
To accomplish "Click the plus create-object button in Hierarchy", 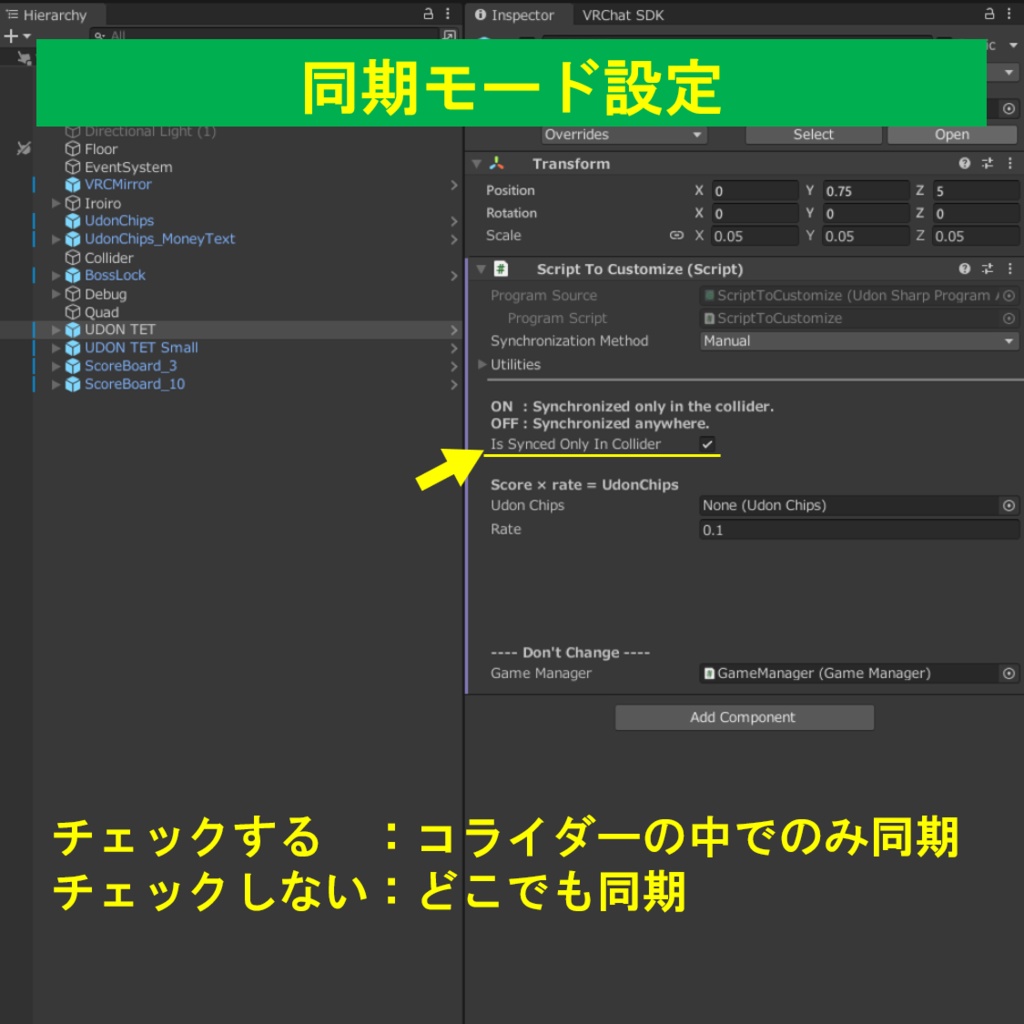I will point(11,36).
